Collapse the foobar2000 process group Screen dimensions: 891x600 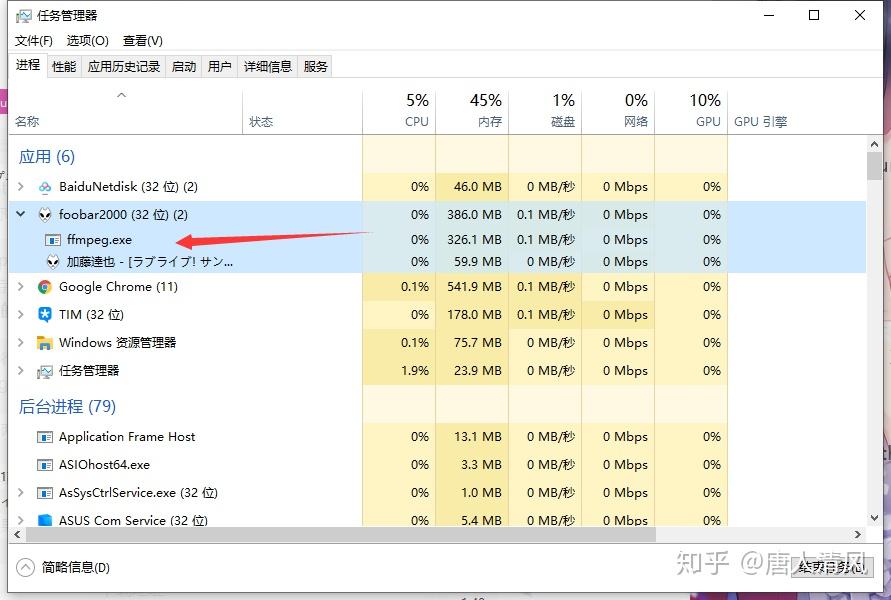tap(22, 214)
